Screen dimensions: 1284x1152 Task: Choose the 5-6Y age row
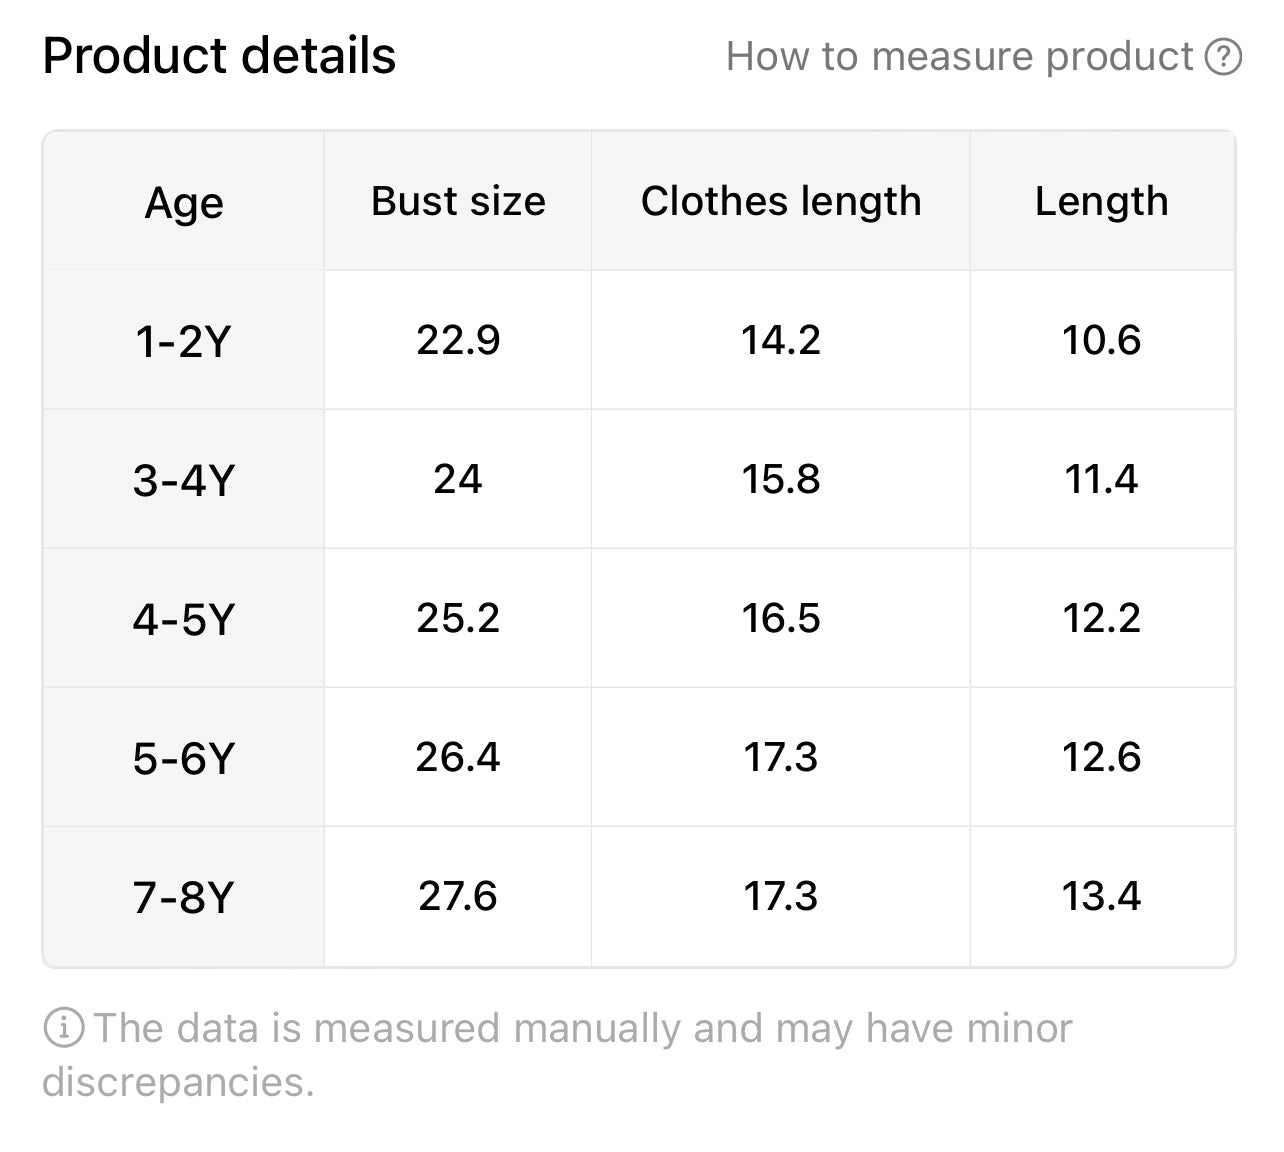click(x=639, y=757)
